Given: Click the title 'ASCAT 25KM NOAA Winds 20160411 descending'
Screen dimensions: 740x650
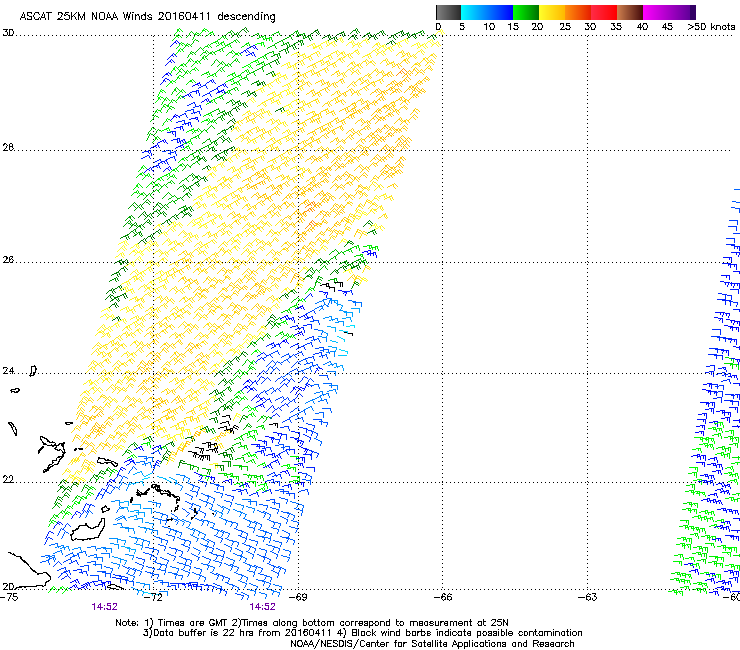Looking at the screenshot, I should (x=147, y=16).
